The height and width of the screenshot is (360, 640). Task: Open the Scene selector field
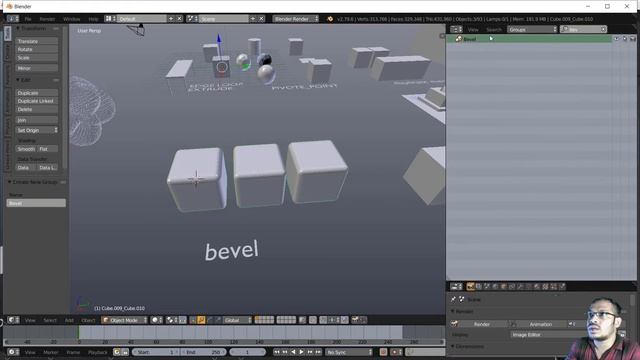tap(224, 19)
